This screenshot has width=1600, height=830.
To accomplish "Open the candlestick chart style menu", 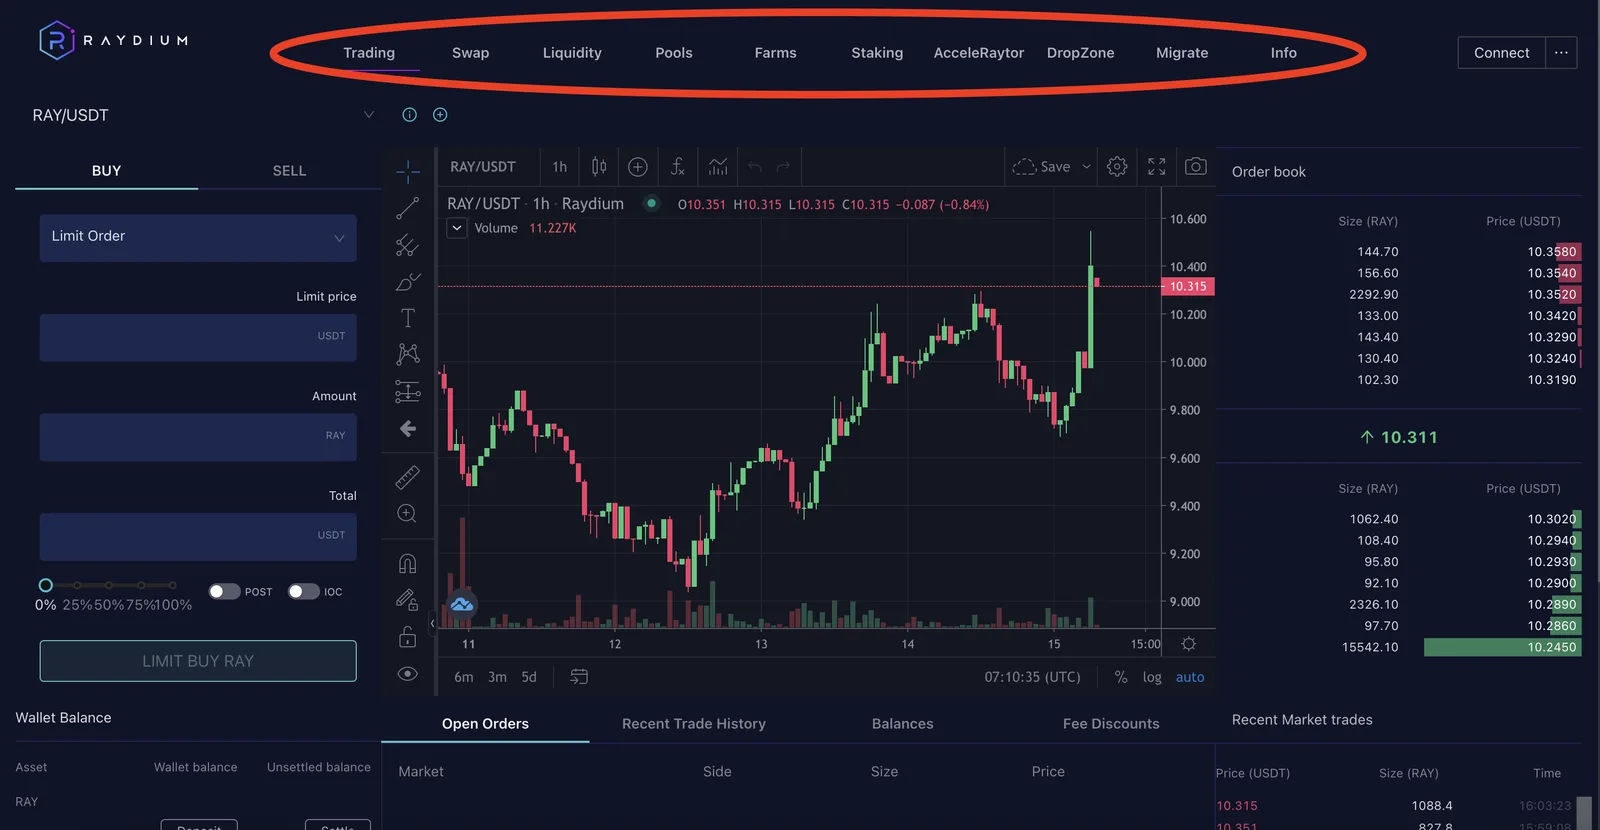I will click(x=599, y=167).
